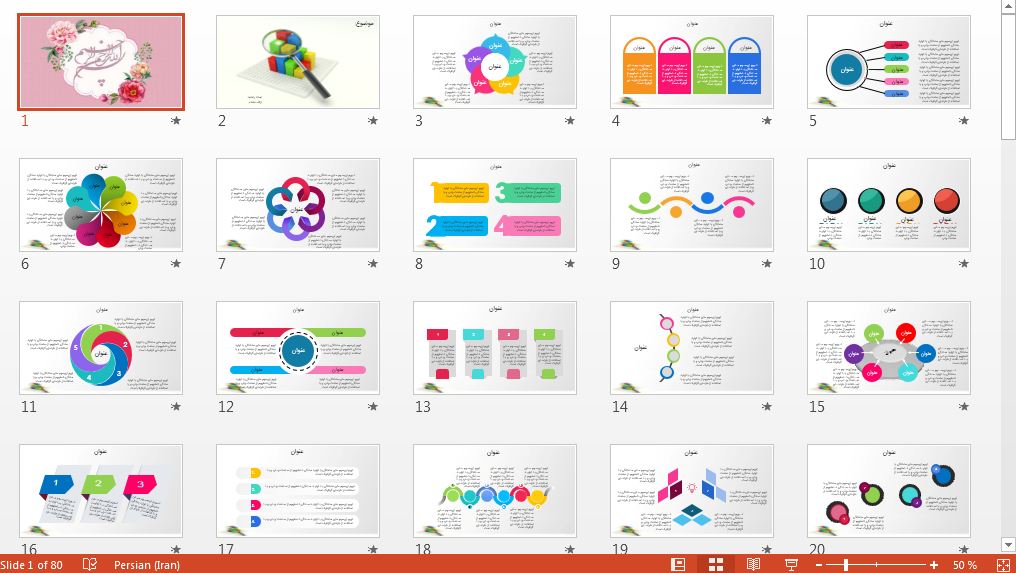
Task: Click the animation star under slide 2
Action: (373, 121)
